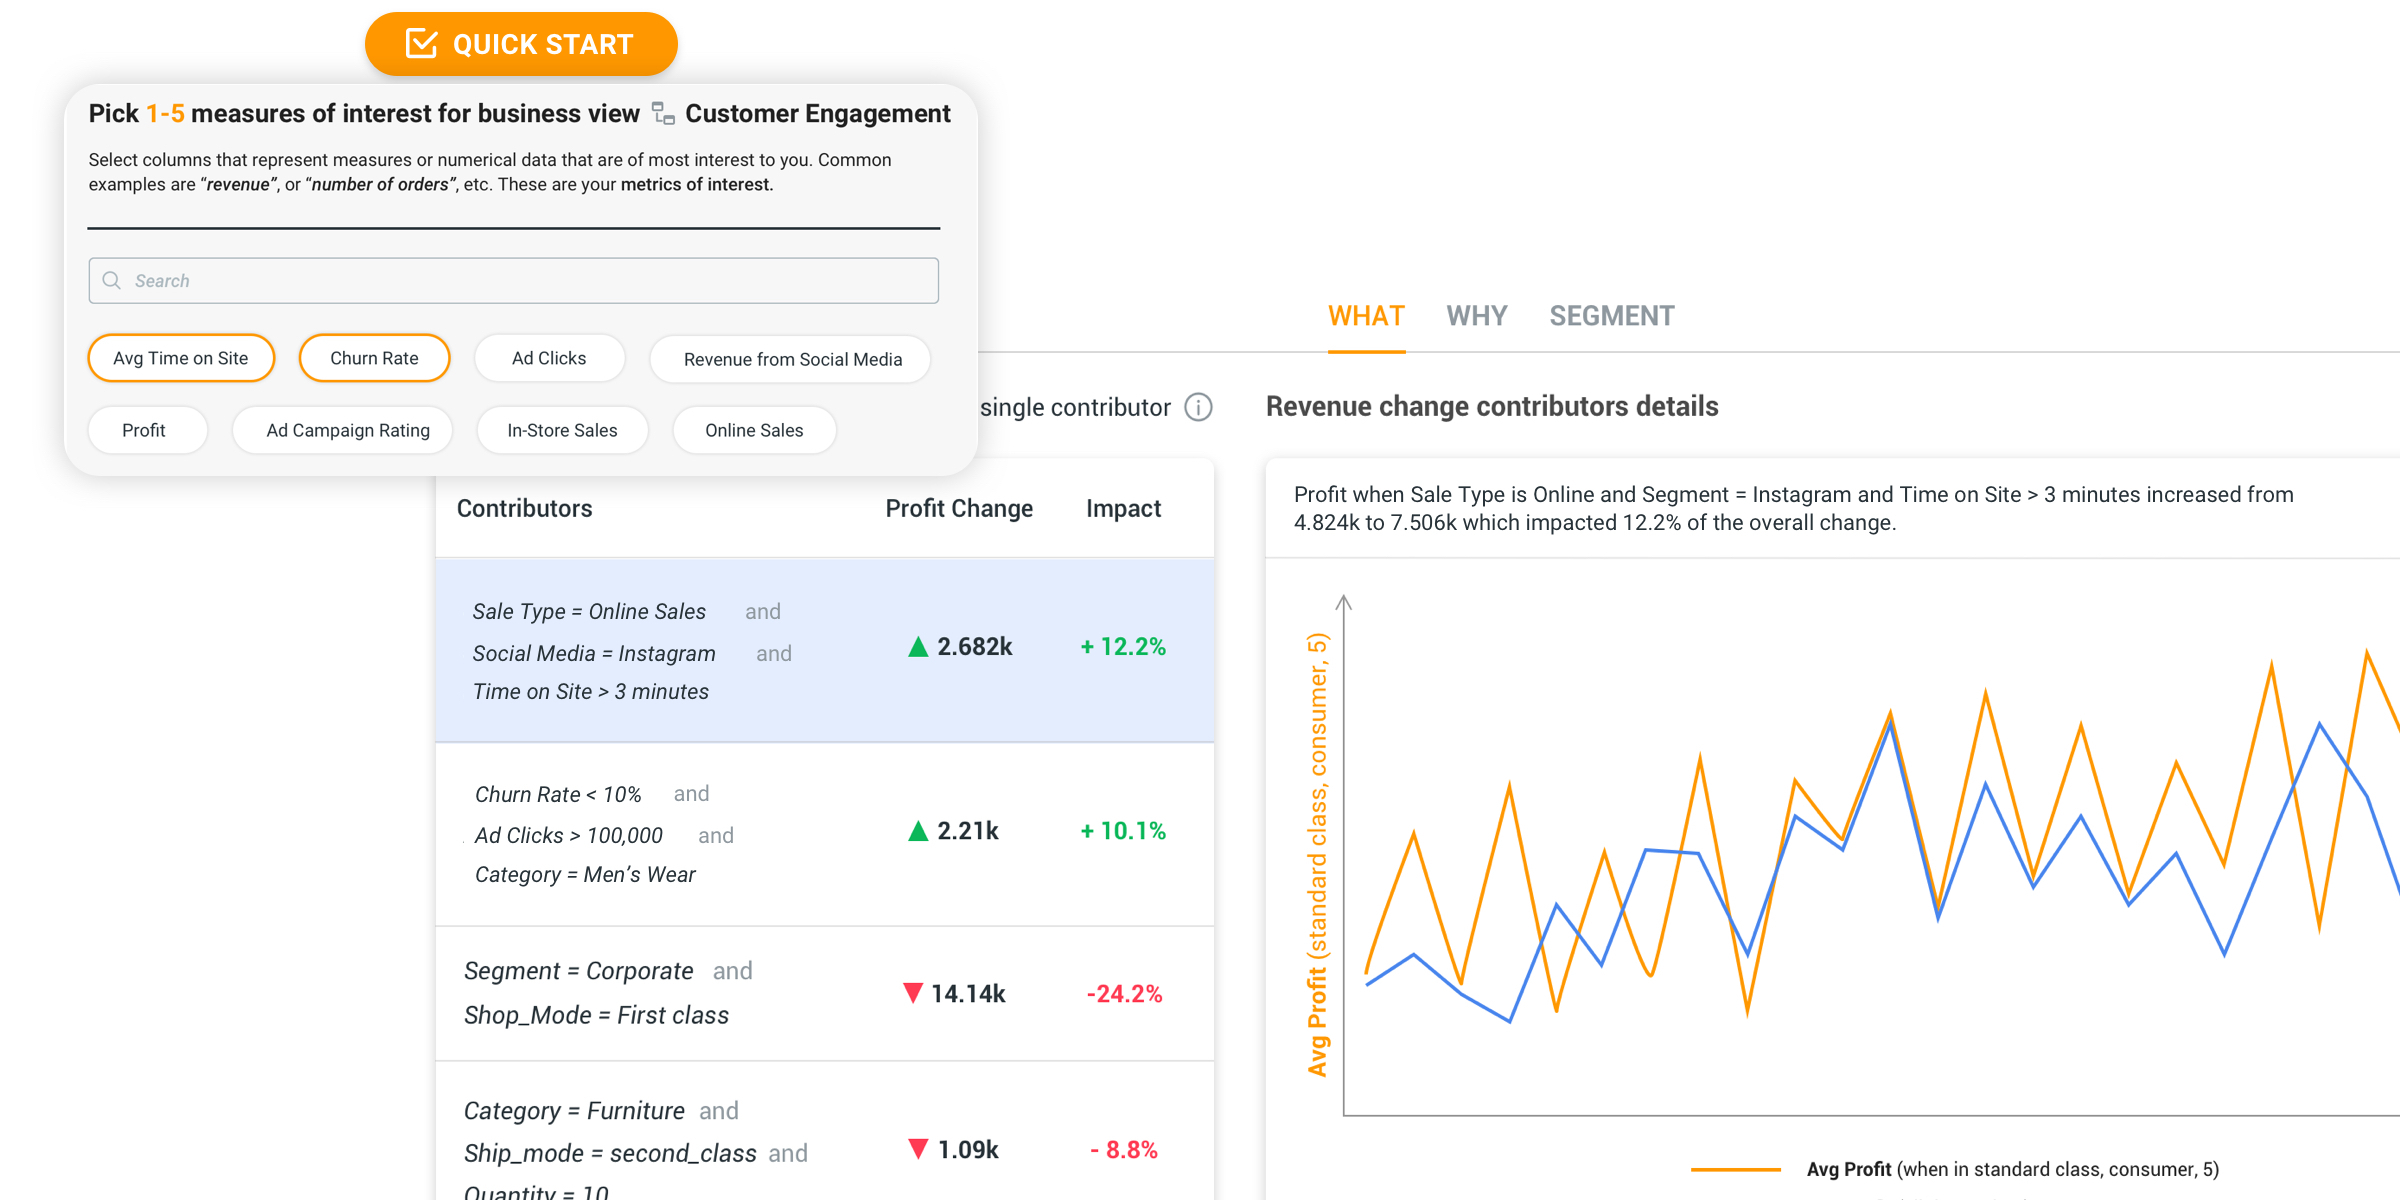
Task: Select the Ad Clicks measure chip
Action: [x=549, y=358]
